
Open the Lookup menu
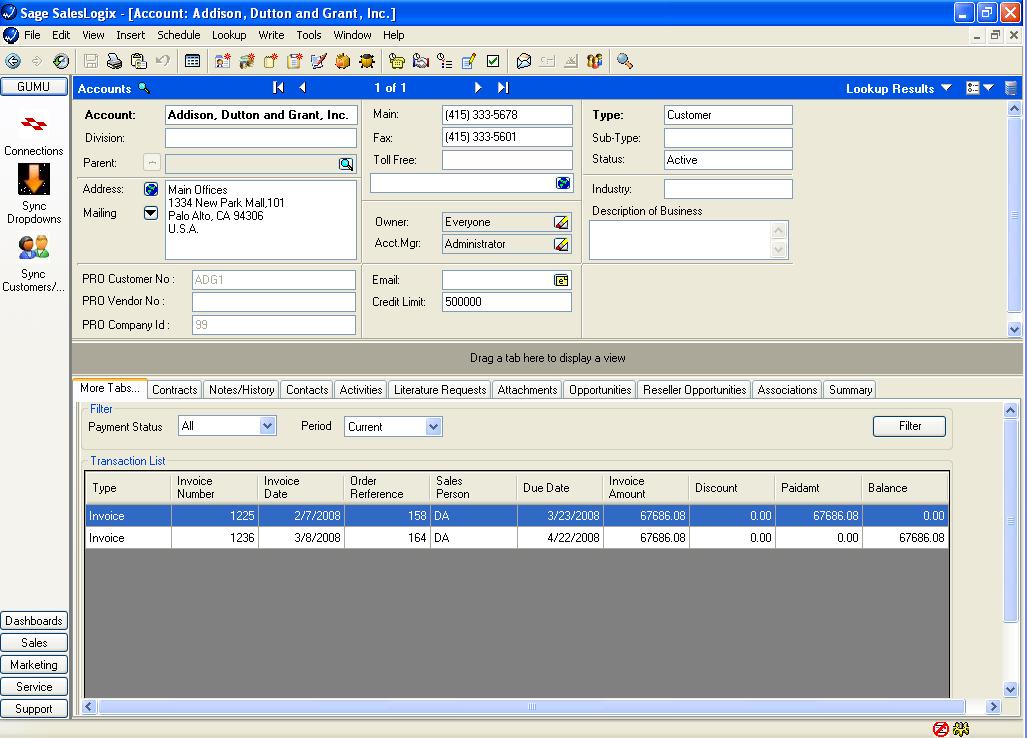[x=229, y=35]
